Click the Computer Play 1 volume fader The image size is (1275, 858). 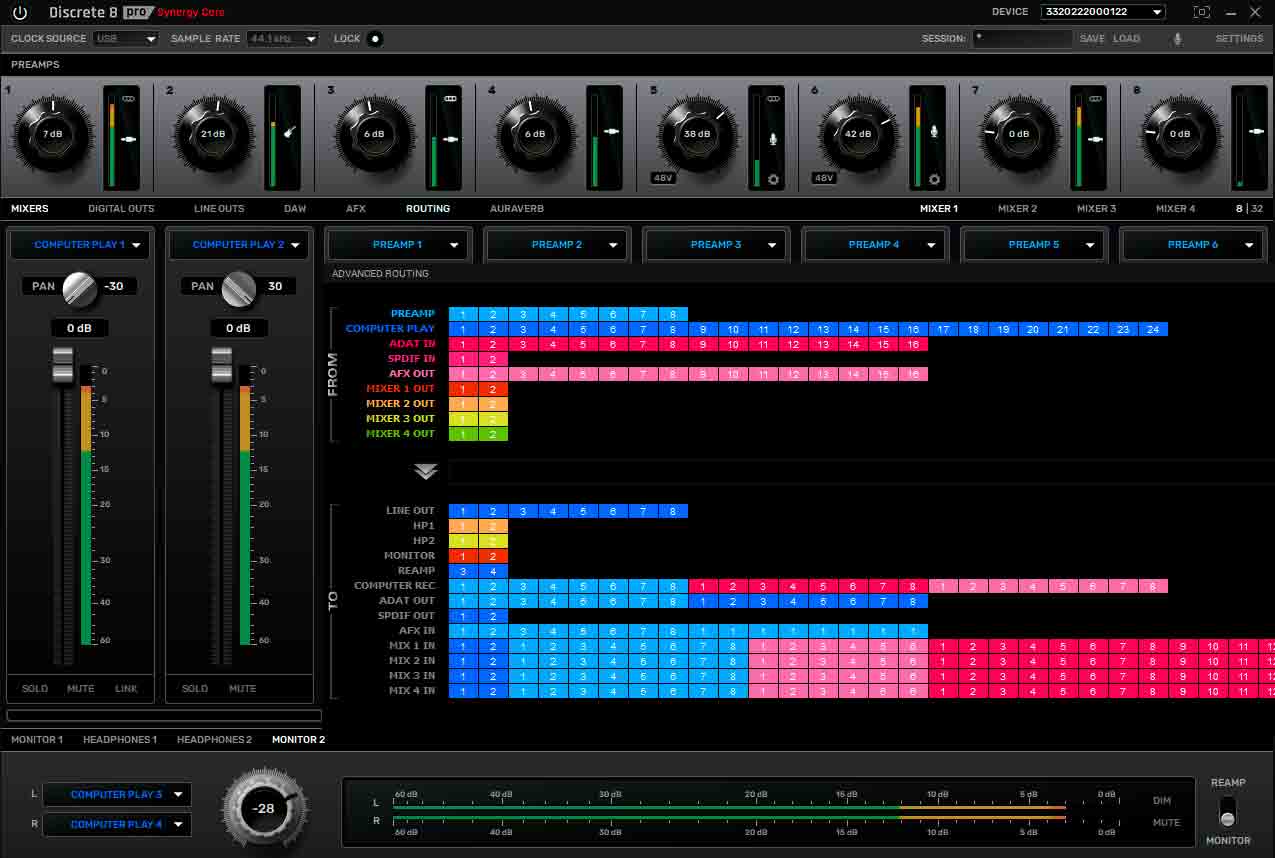[x=63, y=364]
